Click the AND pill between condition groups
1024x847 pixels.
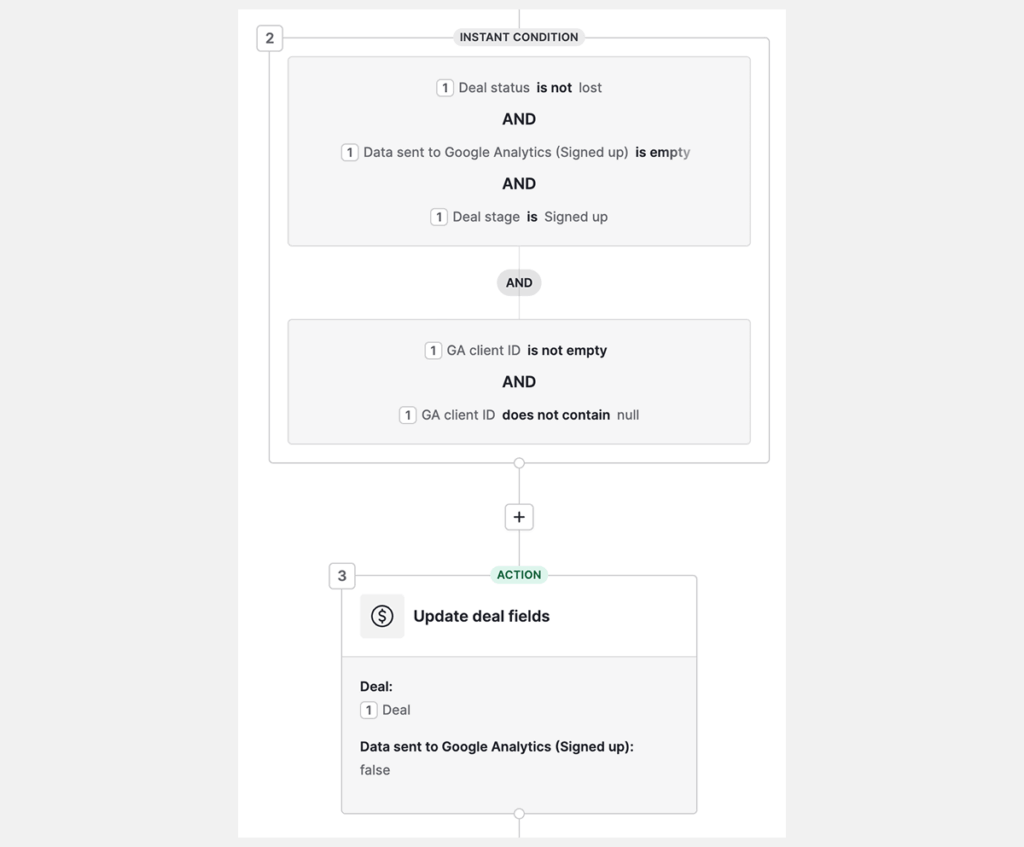[519, 283]
